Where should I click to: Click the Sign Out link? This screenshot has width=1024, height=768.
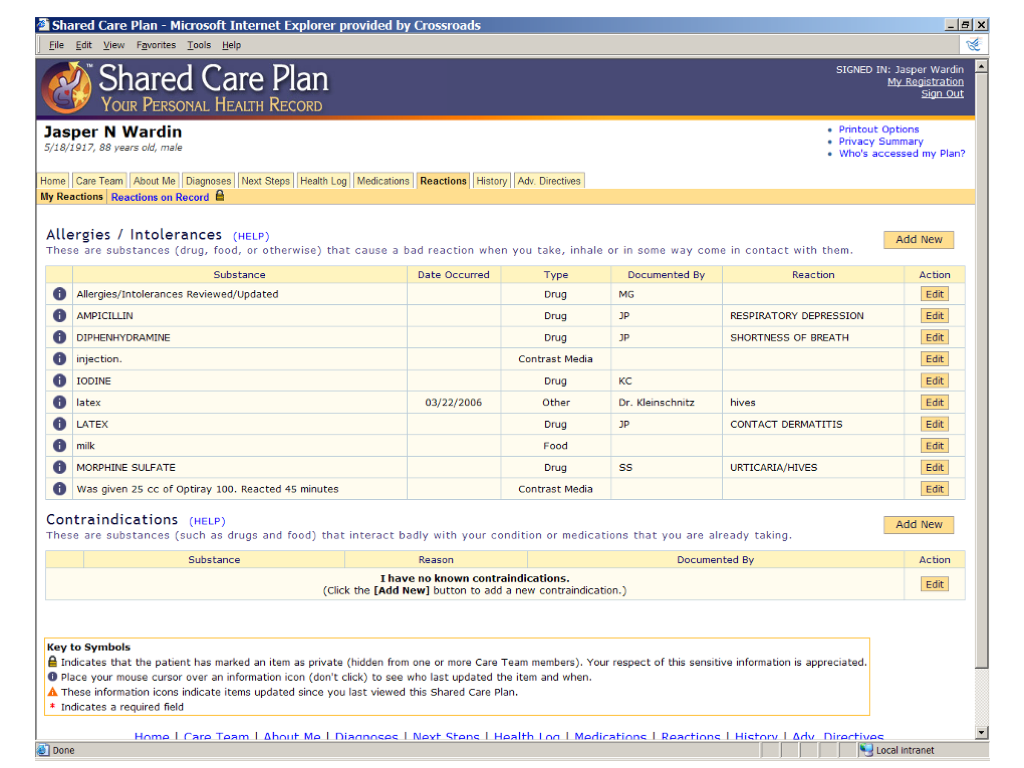click(x=942, y=93)
